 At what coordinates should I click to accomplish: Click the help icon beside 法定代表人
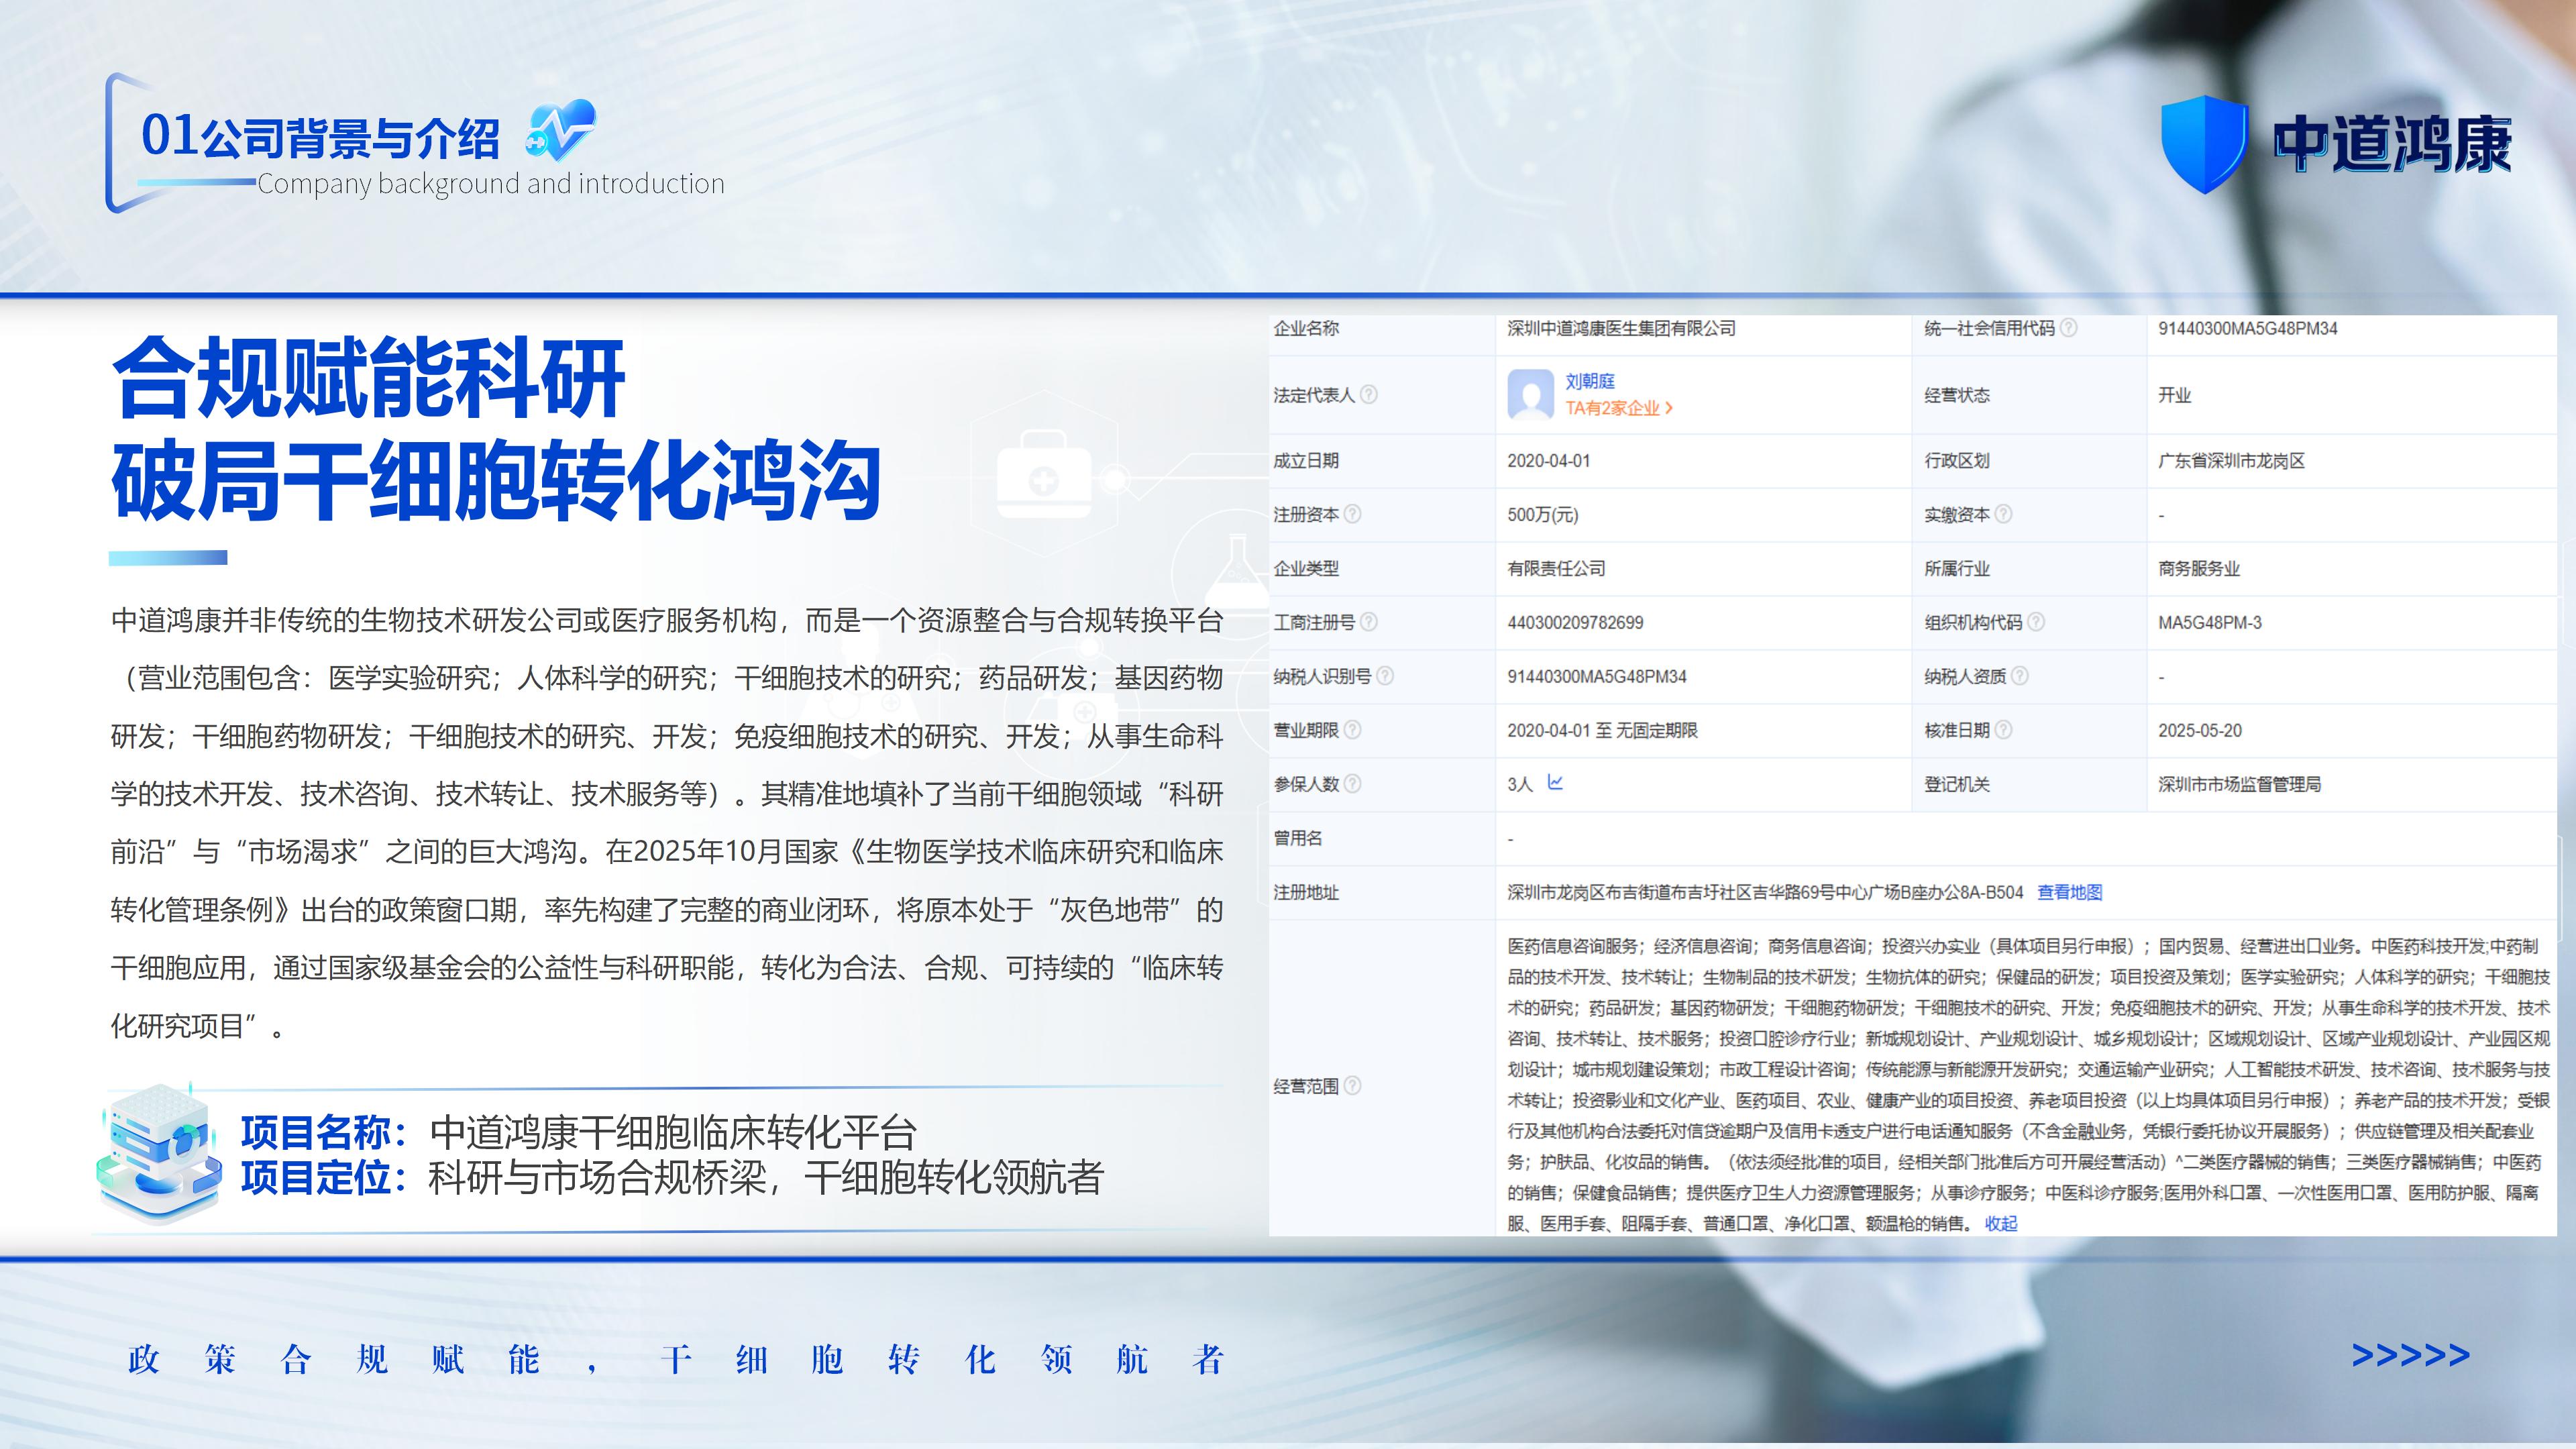point(1369,394)
